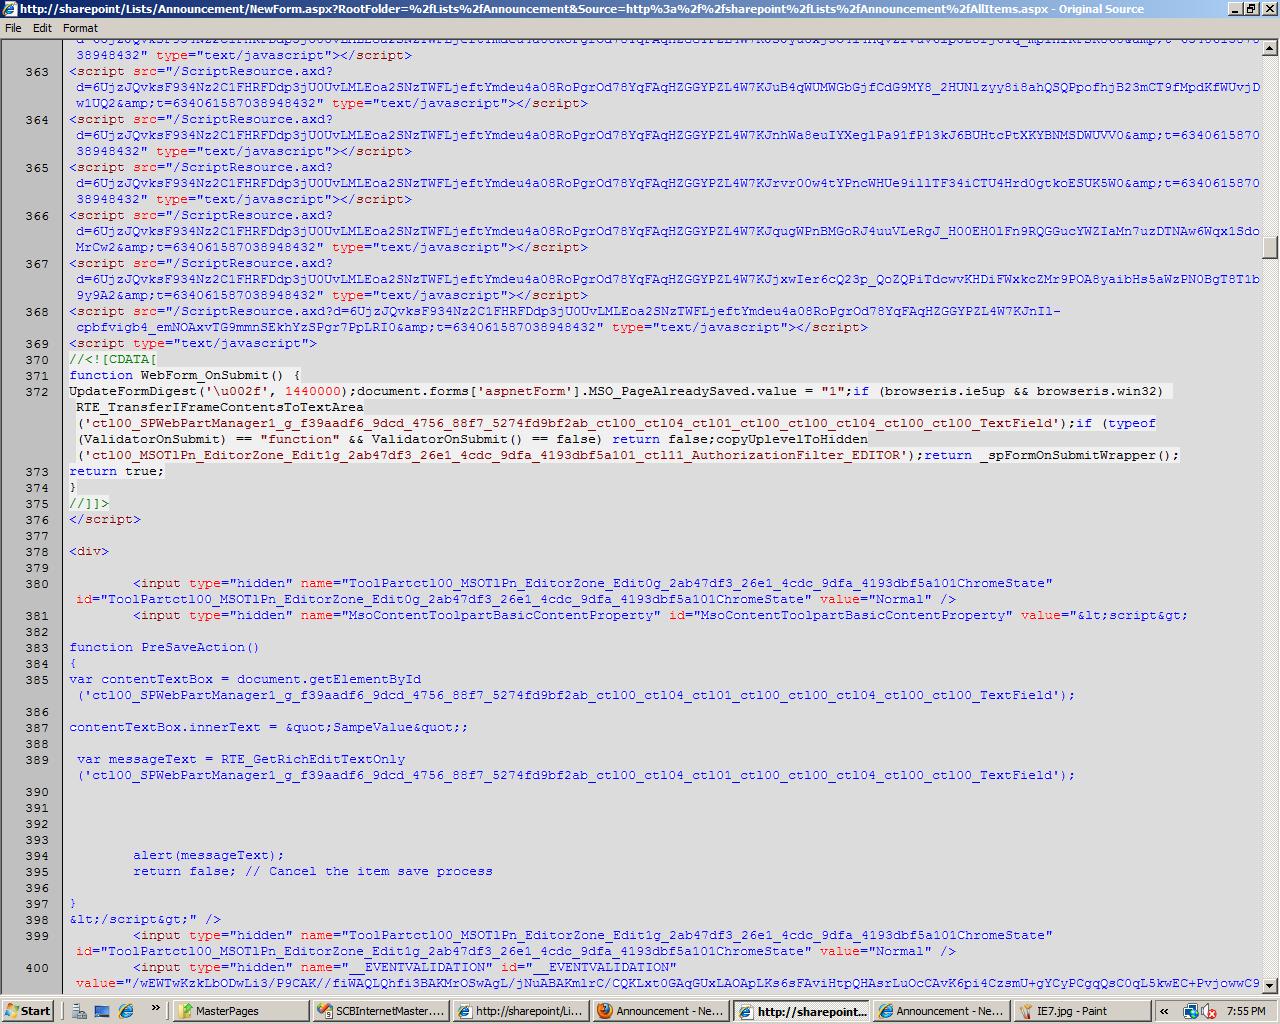Click 'MsoContentToolpartBasicContentProperty' name on line 381
Image resolution: width=1280 pixels, height=1024 pixels.
coord(500,615)
